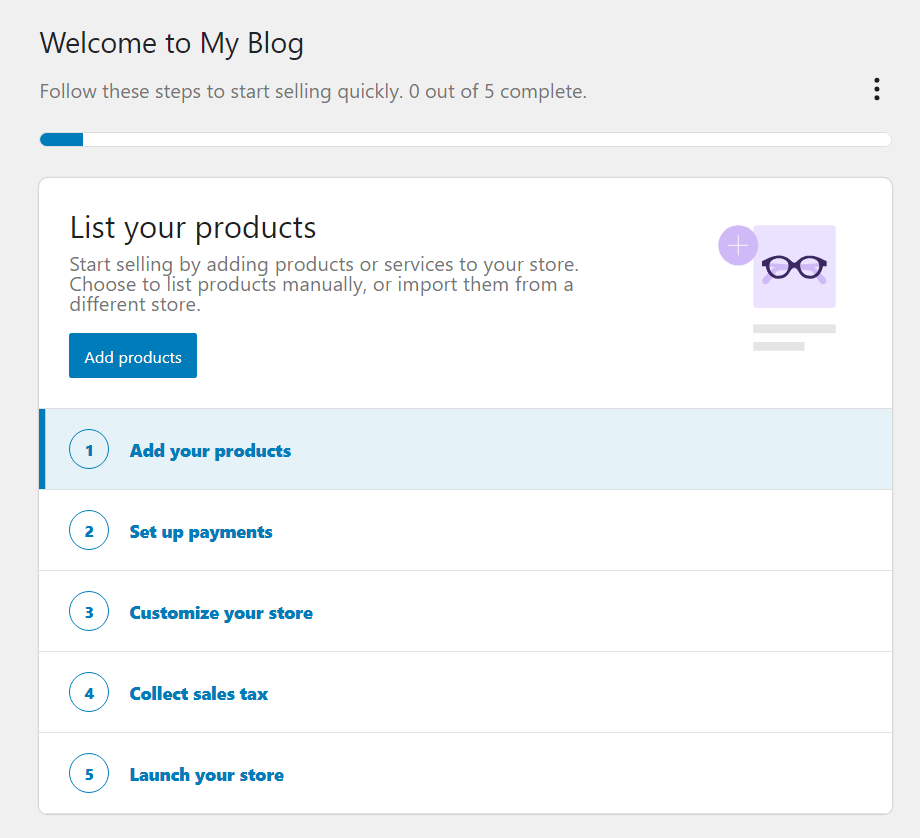The image size is (920, 838).
Task: Click the 'List your products' heading
Action: (193, 228)
